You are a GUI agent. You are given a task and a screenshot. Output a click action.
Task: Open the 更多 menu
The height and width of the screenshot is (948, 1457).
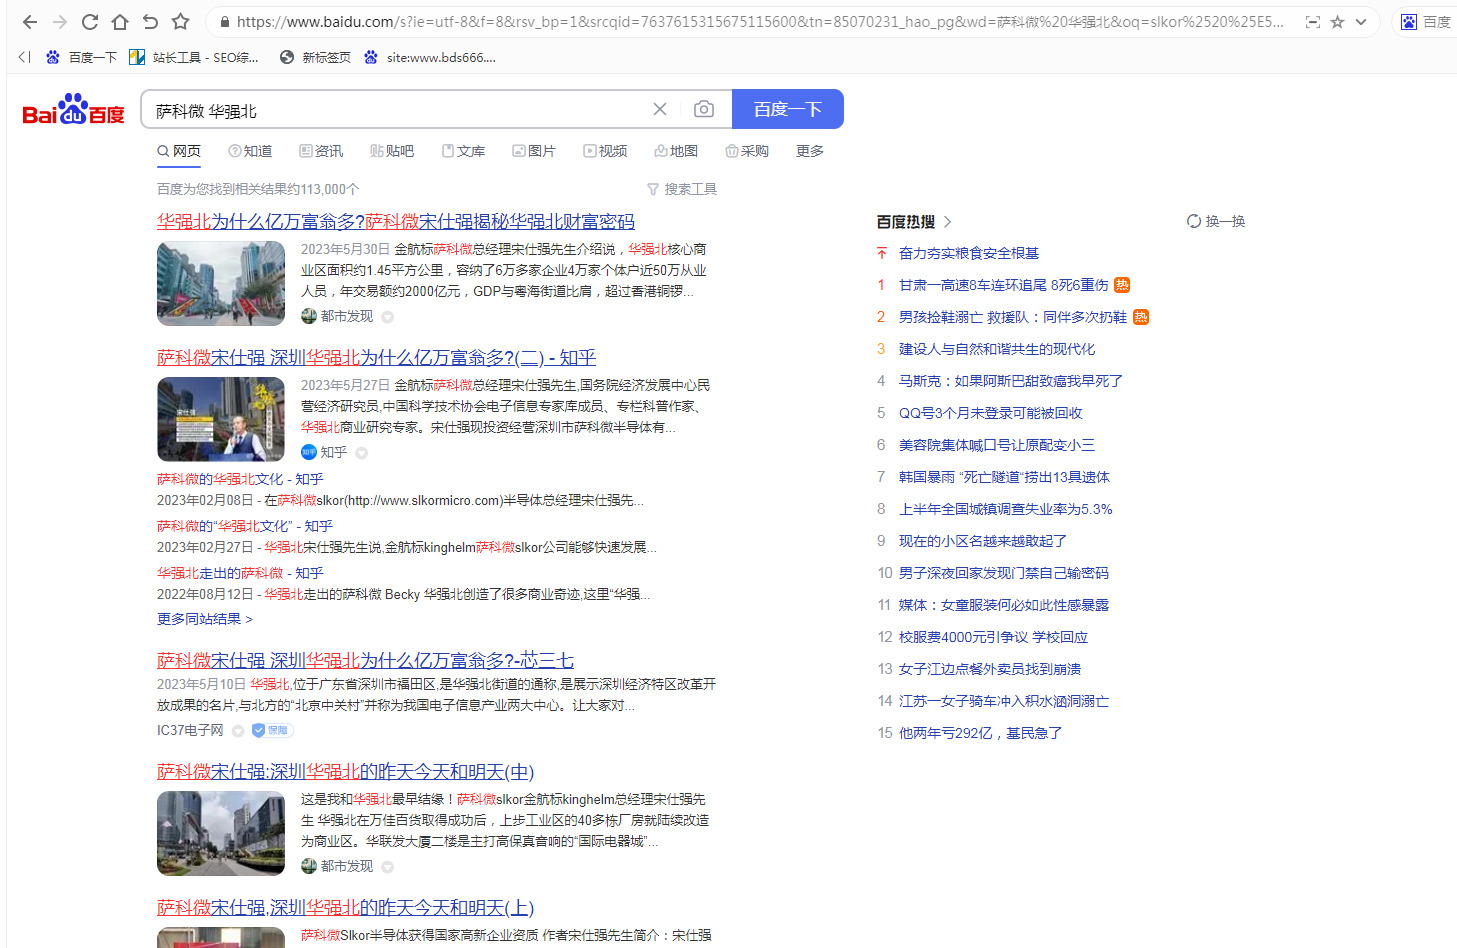click(x=810, y=151)
